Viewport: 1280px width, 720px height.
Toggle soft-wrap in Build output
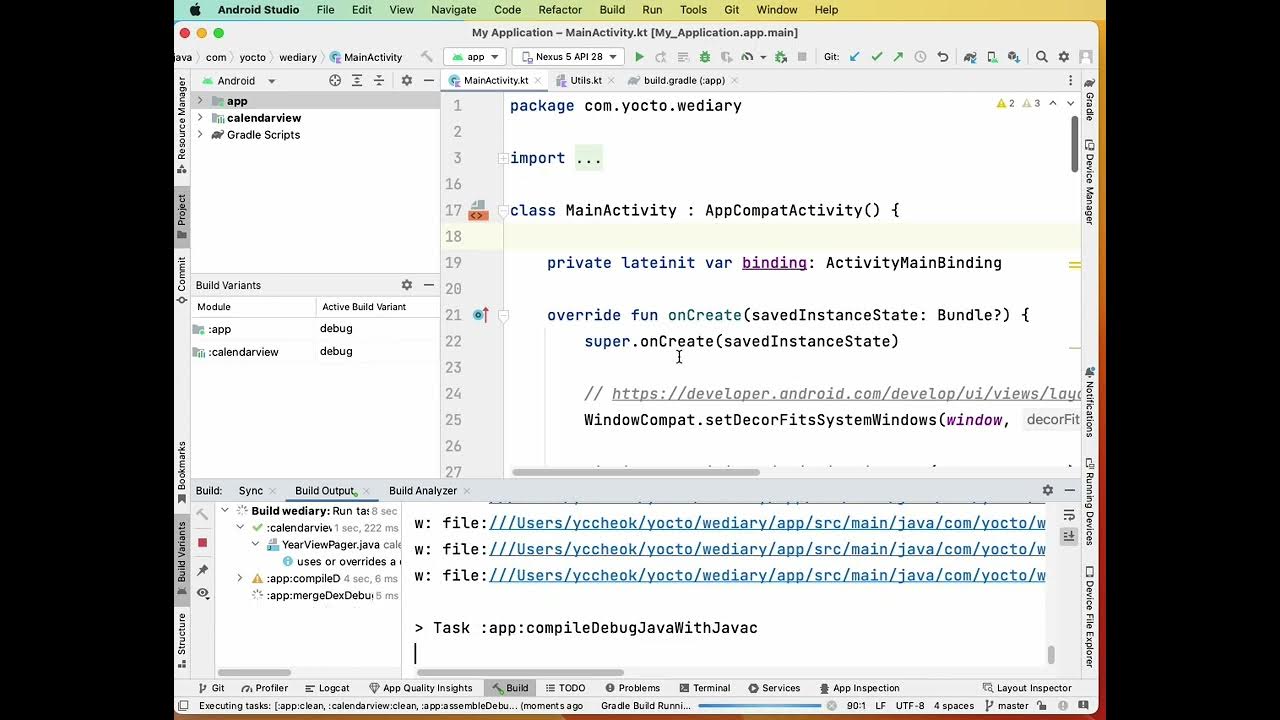[x=1069, y=515]
